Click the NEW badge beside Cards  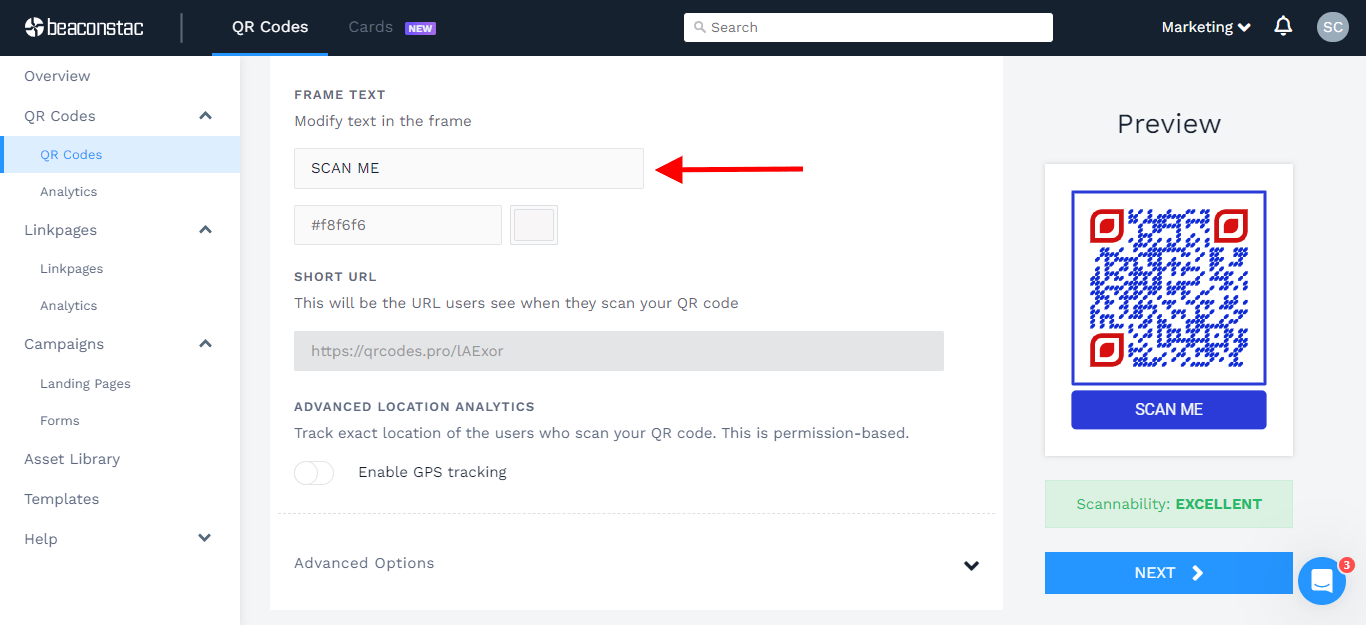(420, 28)
